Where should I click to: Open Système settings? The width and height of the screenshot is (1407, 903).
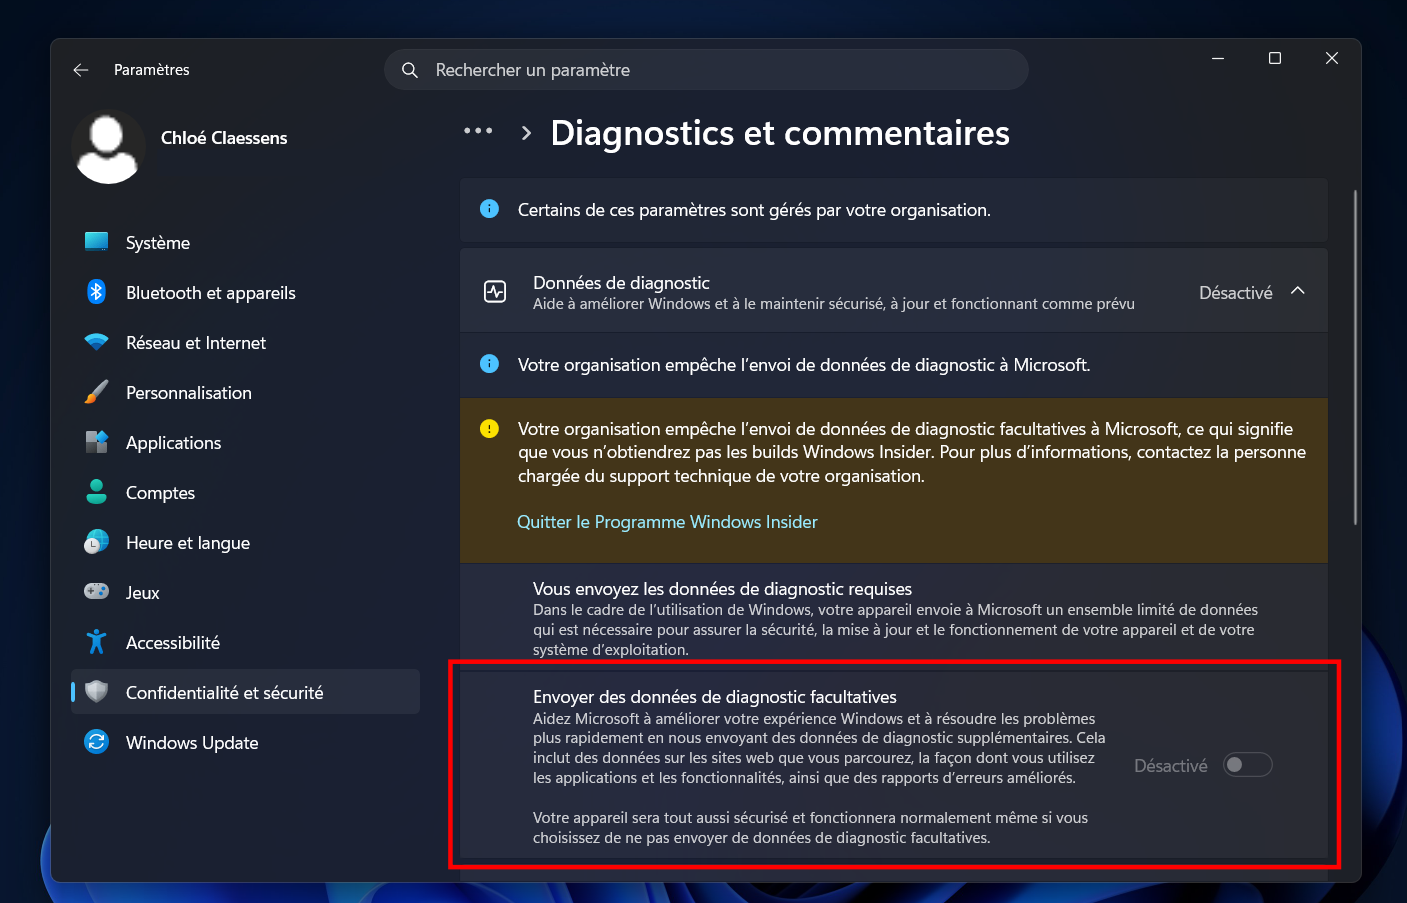(245, 242)
